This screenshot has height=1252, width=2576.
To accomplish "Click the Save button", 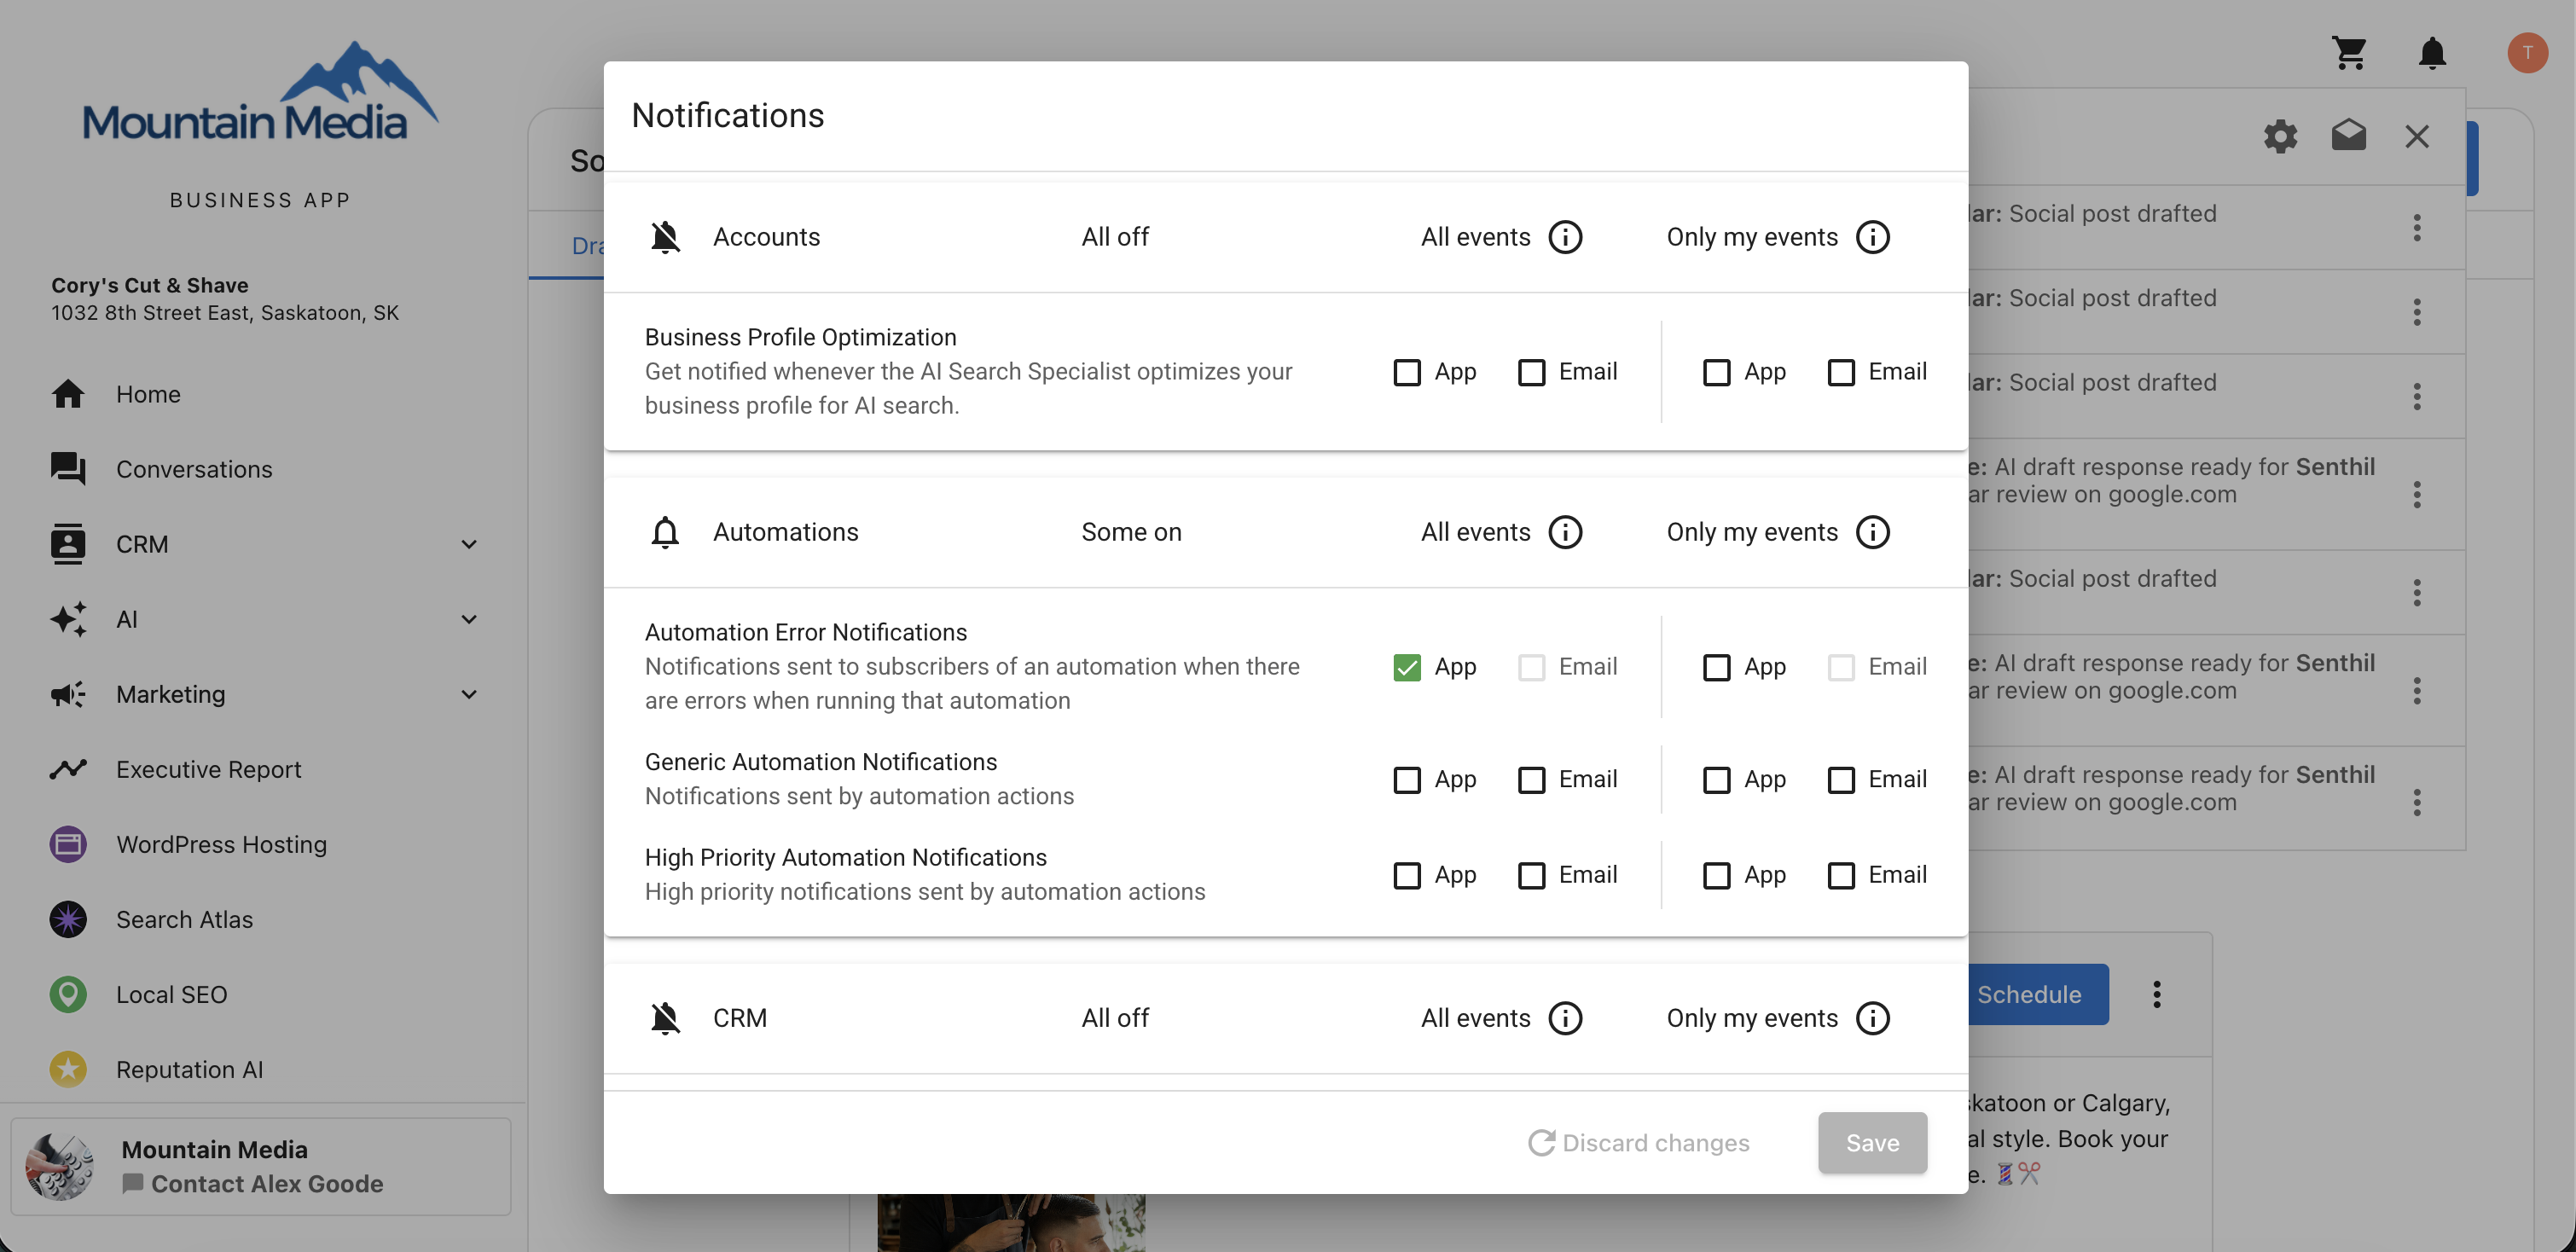I will coord(1872,1143).
